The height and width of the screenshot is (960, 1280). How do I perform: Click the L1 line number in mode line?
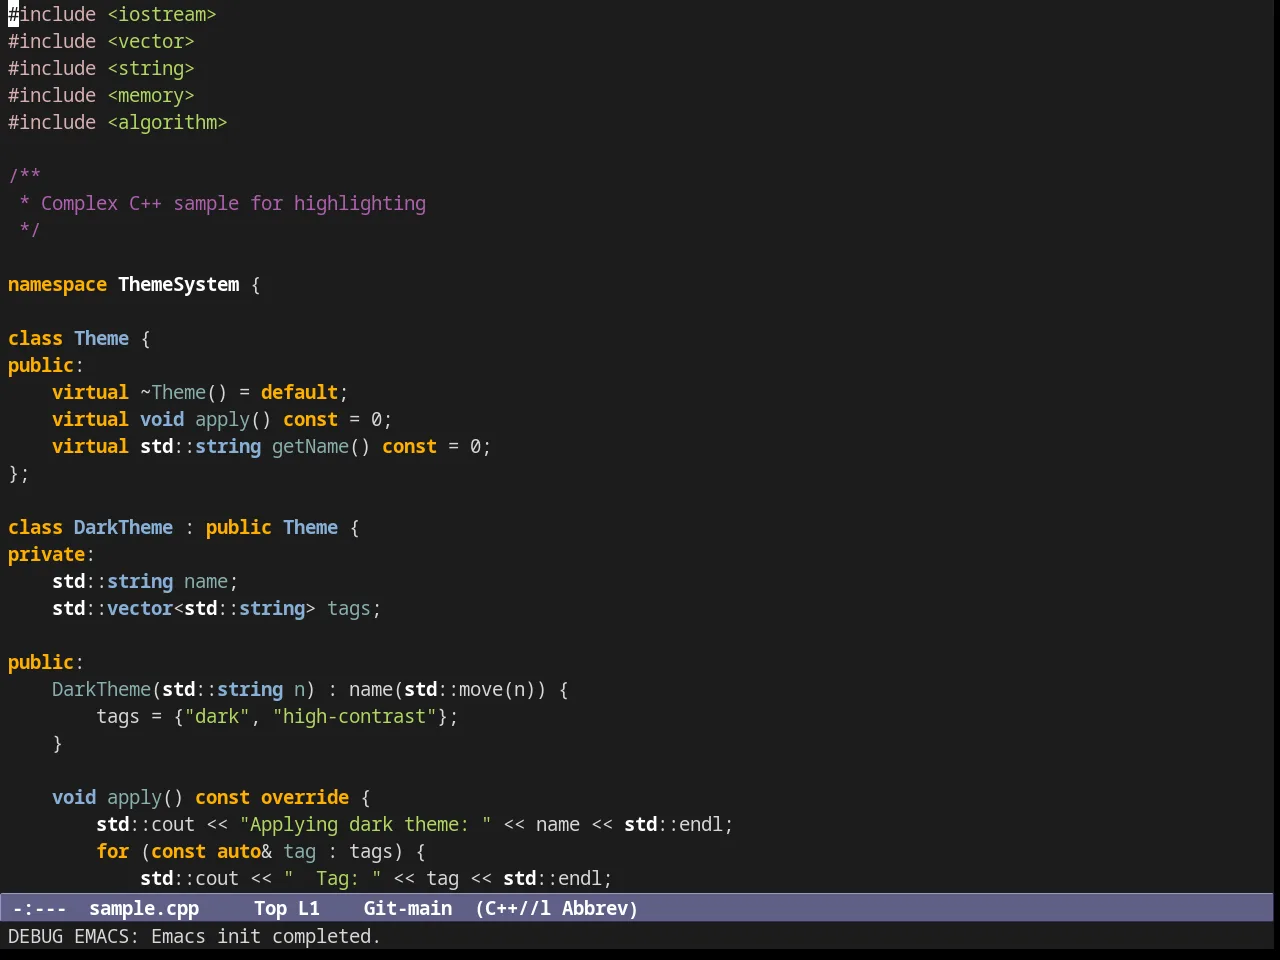point(309,908)
